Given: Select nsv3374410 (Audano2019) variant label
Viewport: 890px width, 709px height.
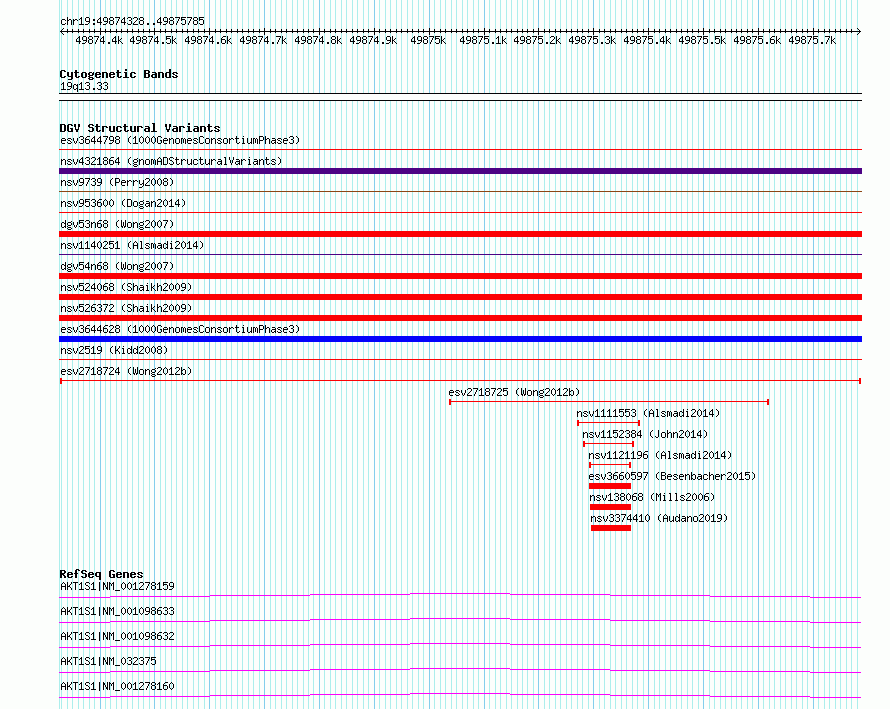Looking at the screenshot, I should coord(659,518).
